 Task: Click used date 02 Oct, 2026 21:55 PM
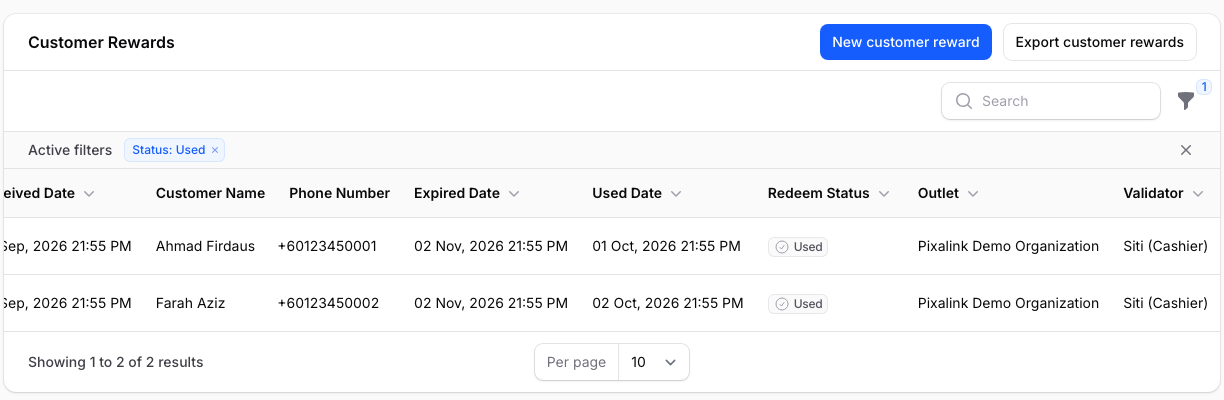tap(666, 303)
